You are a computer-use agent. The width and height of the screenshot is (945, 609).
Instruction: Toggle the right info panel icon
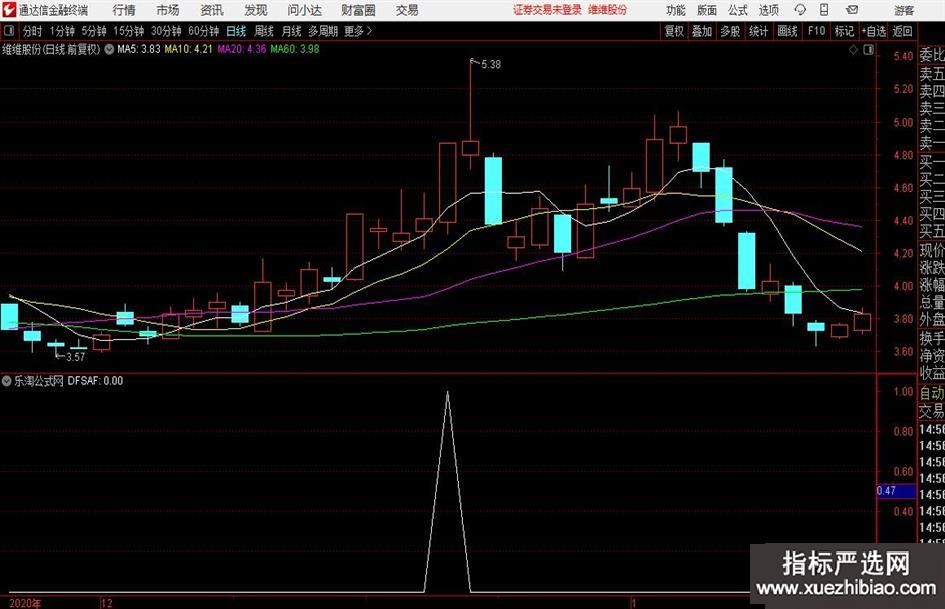868,50
